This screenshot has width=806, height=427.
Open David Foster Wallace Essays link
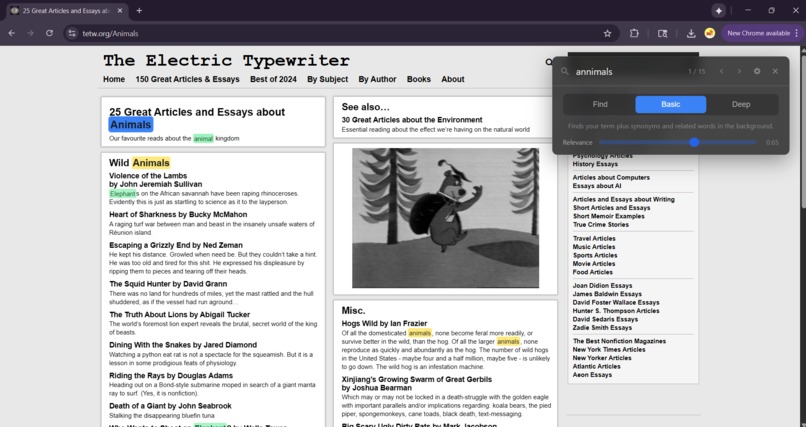pyautogui.click(x=616, y=303)
